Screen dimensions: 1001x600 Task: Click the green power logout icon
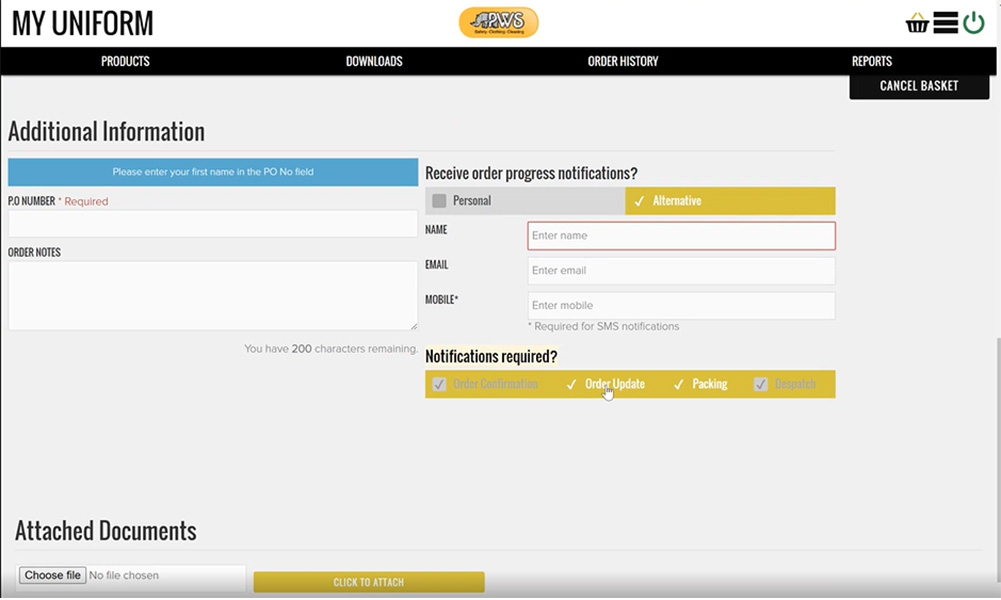973,23
